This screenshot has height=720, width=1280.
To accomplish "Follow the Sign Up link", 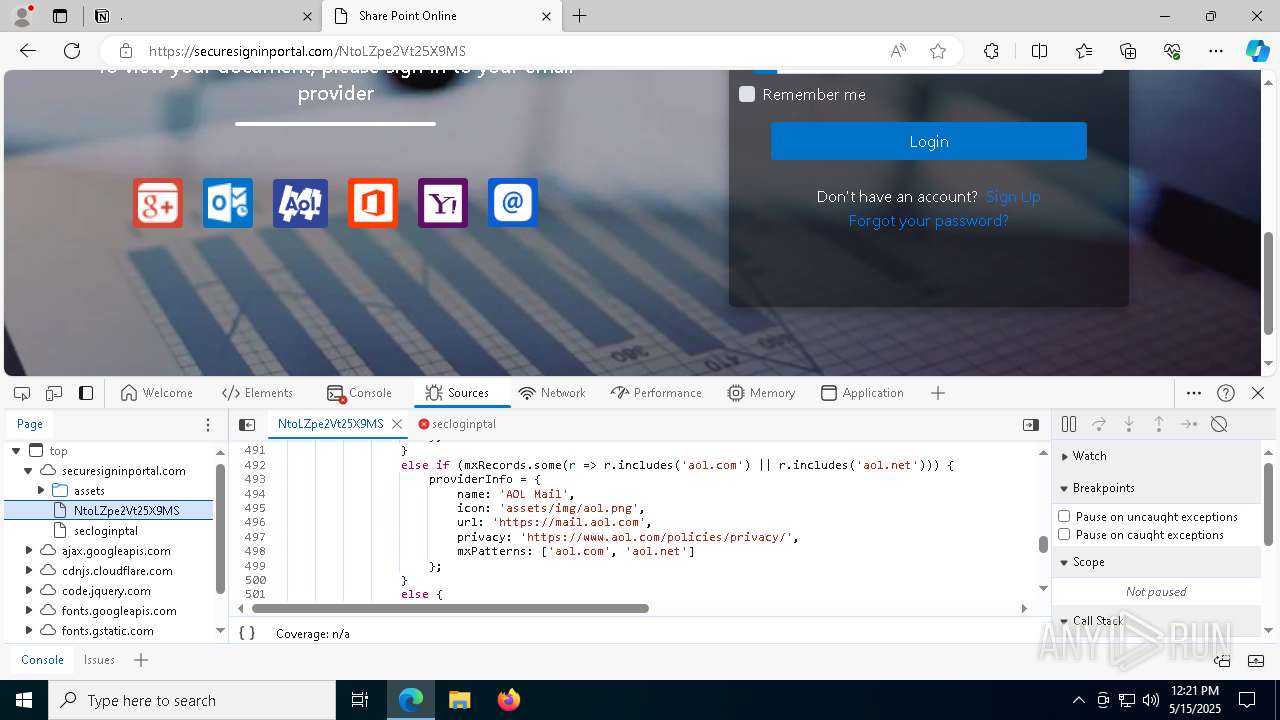I will [x=1013, y=197].
